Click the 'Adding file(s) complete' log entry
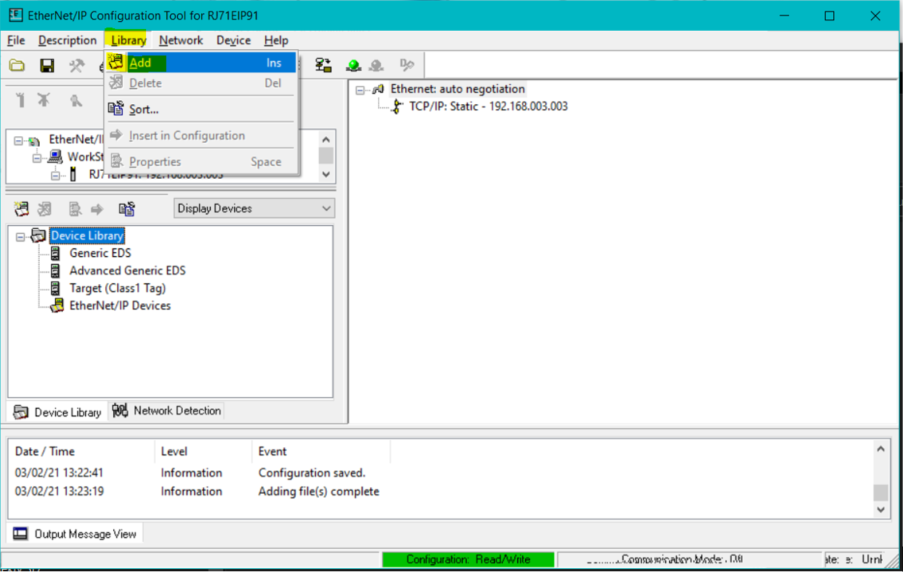This screenshot has height=572, width=903. pos(318,491)
